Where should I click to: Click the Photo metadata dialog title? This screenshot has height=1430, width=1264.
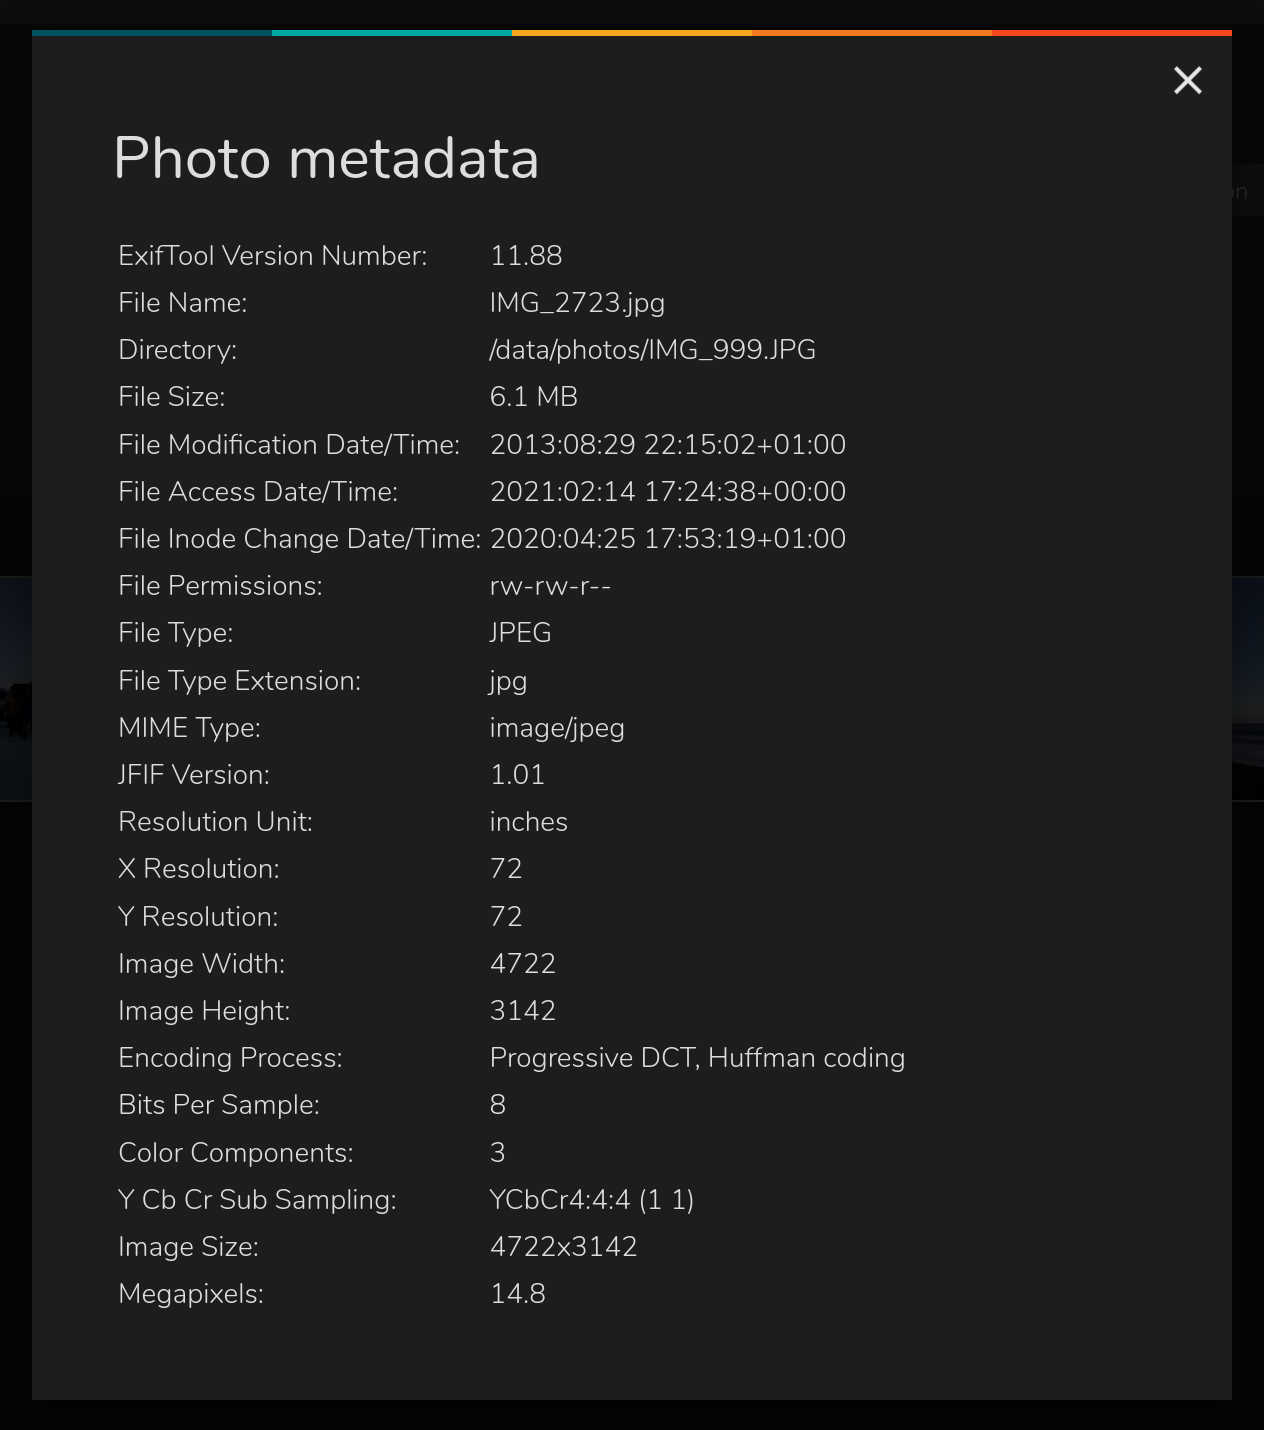pos(327,158)
